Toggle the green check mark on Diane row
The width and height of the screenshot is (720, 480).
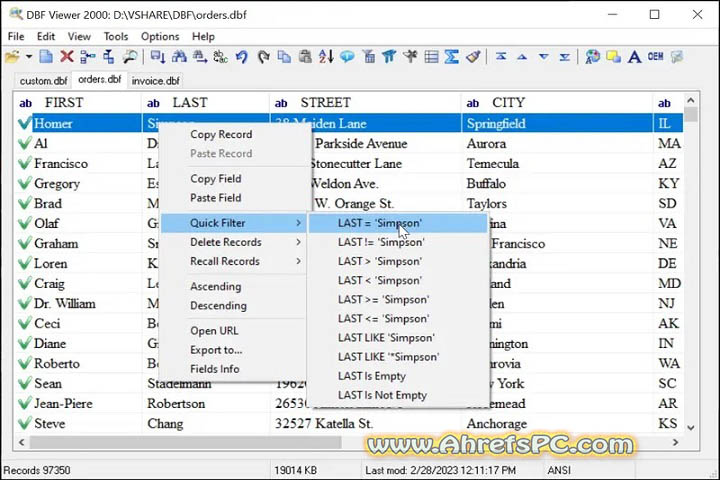tap(25, 344)
